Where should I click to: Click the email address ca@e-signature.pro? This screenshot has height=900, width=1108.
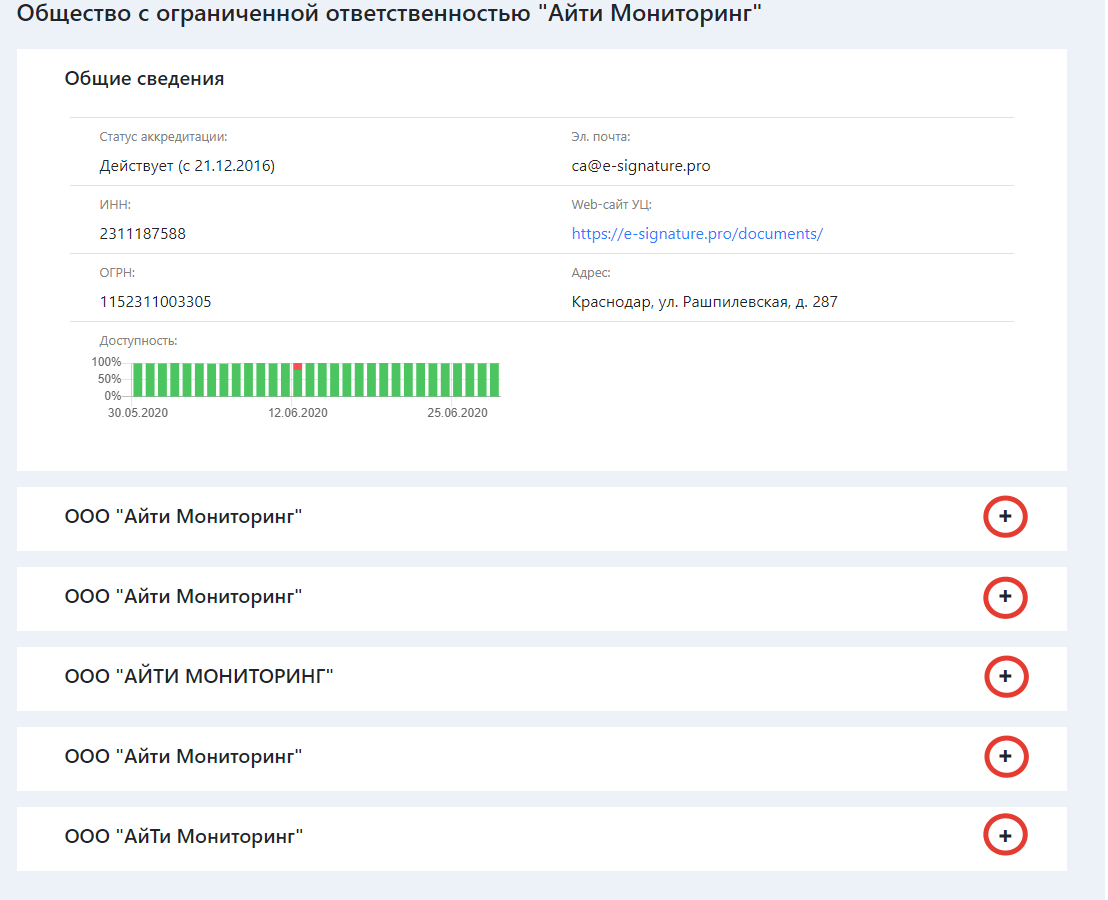[x=641, y=166]
